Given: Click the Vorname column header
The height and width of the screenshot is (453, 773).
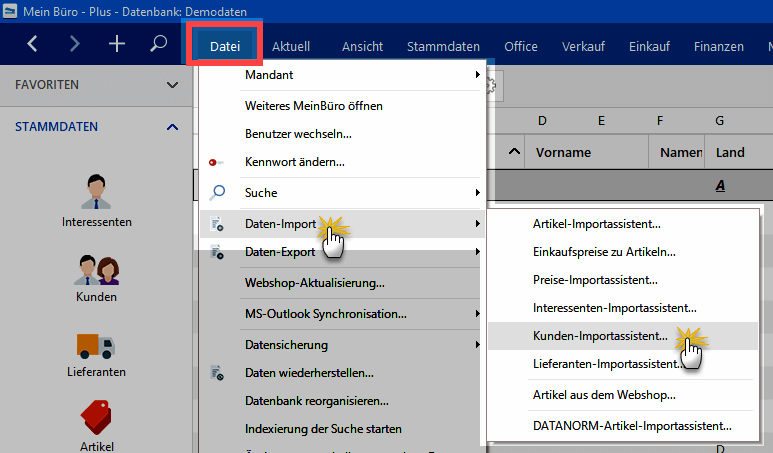Looking at the screenshot, I should (x=586, y=152).
